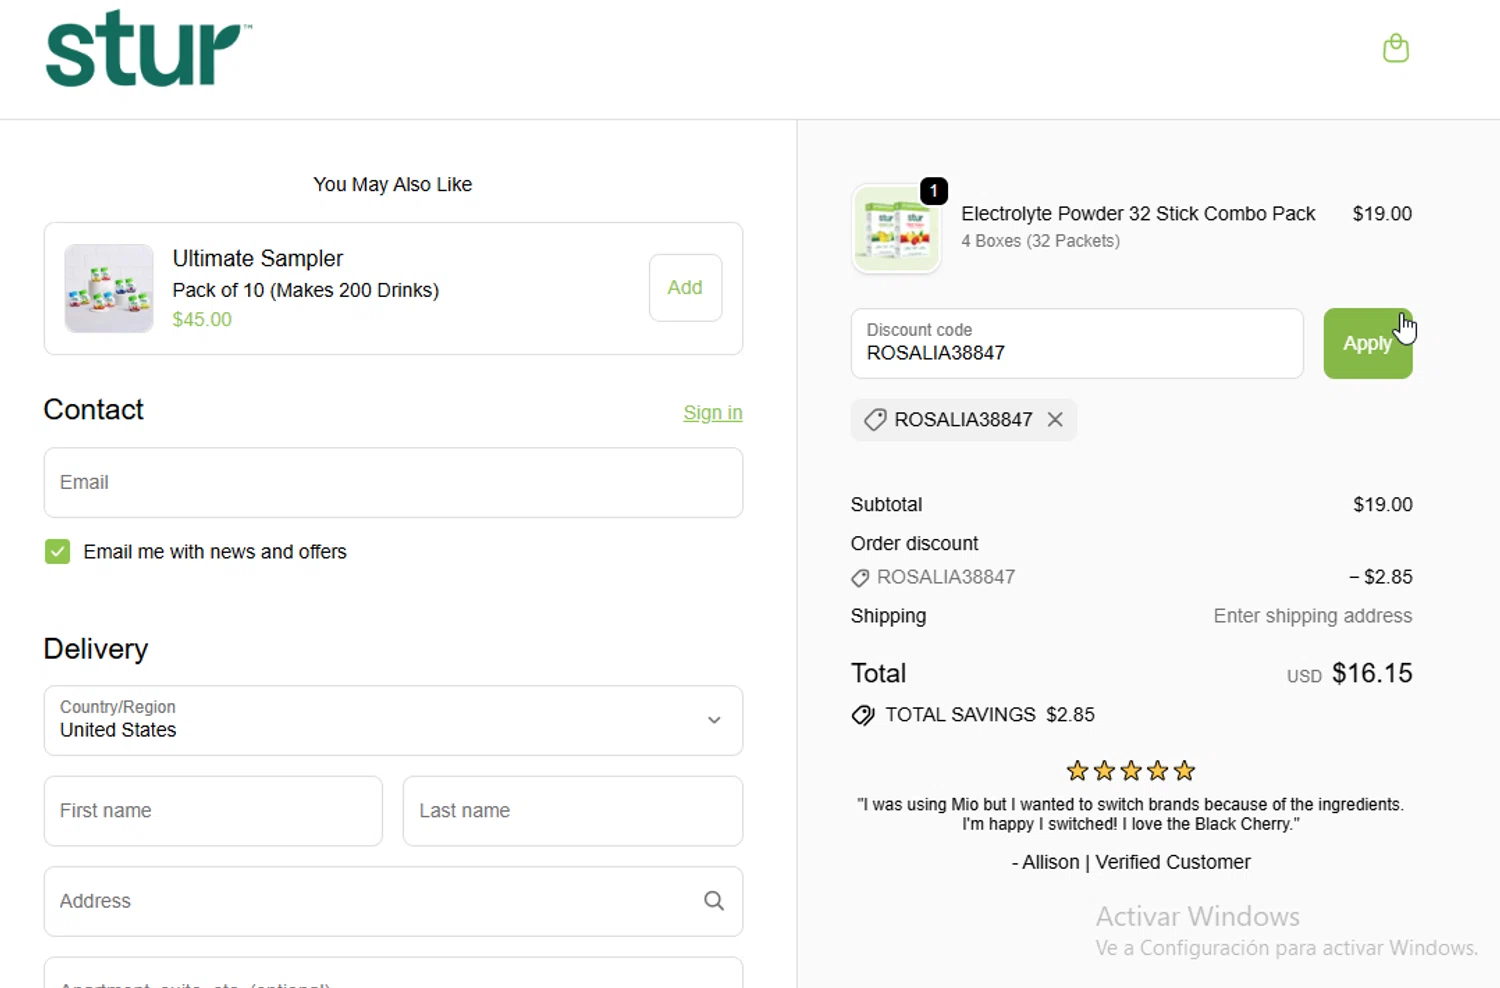Image resolution: width=1500 pixels, height=988 pixels.
Task: Click the quantity badge on cart item
Action: (x=933, y=191)
